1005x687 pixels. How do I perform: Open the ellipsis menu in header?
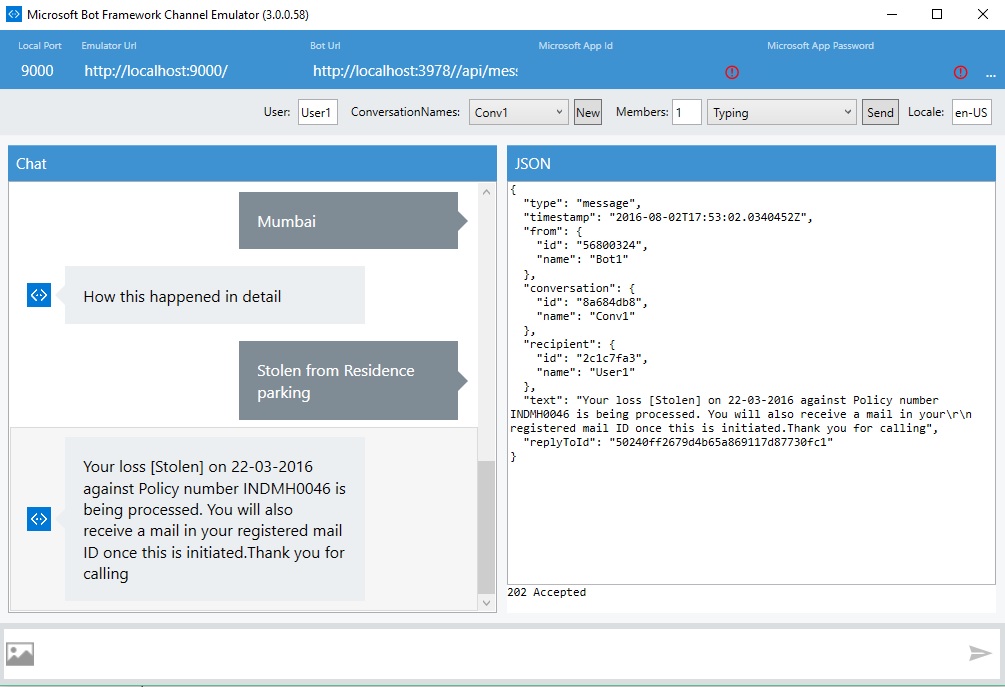991,74
